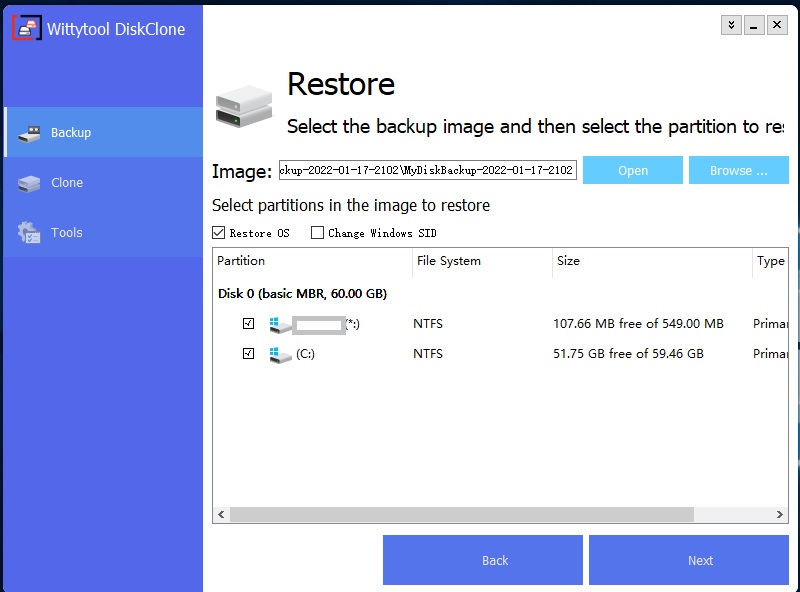Enable the Change Windows SID checkbox
Image resolution: width=800 pixels, height=592 pixels.
(317, 233)
